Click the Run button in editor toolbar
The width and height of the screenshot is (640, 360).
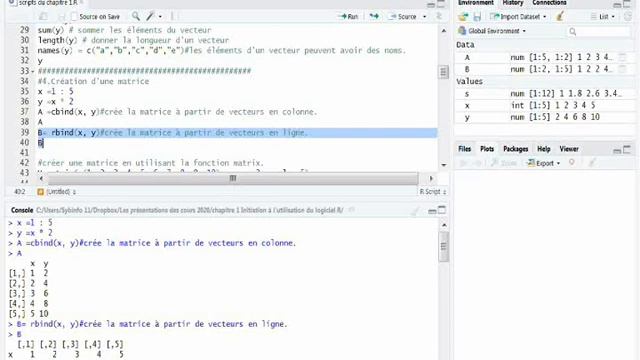coord(348,16)
